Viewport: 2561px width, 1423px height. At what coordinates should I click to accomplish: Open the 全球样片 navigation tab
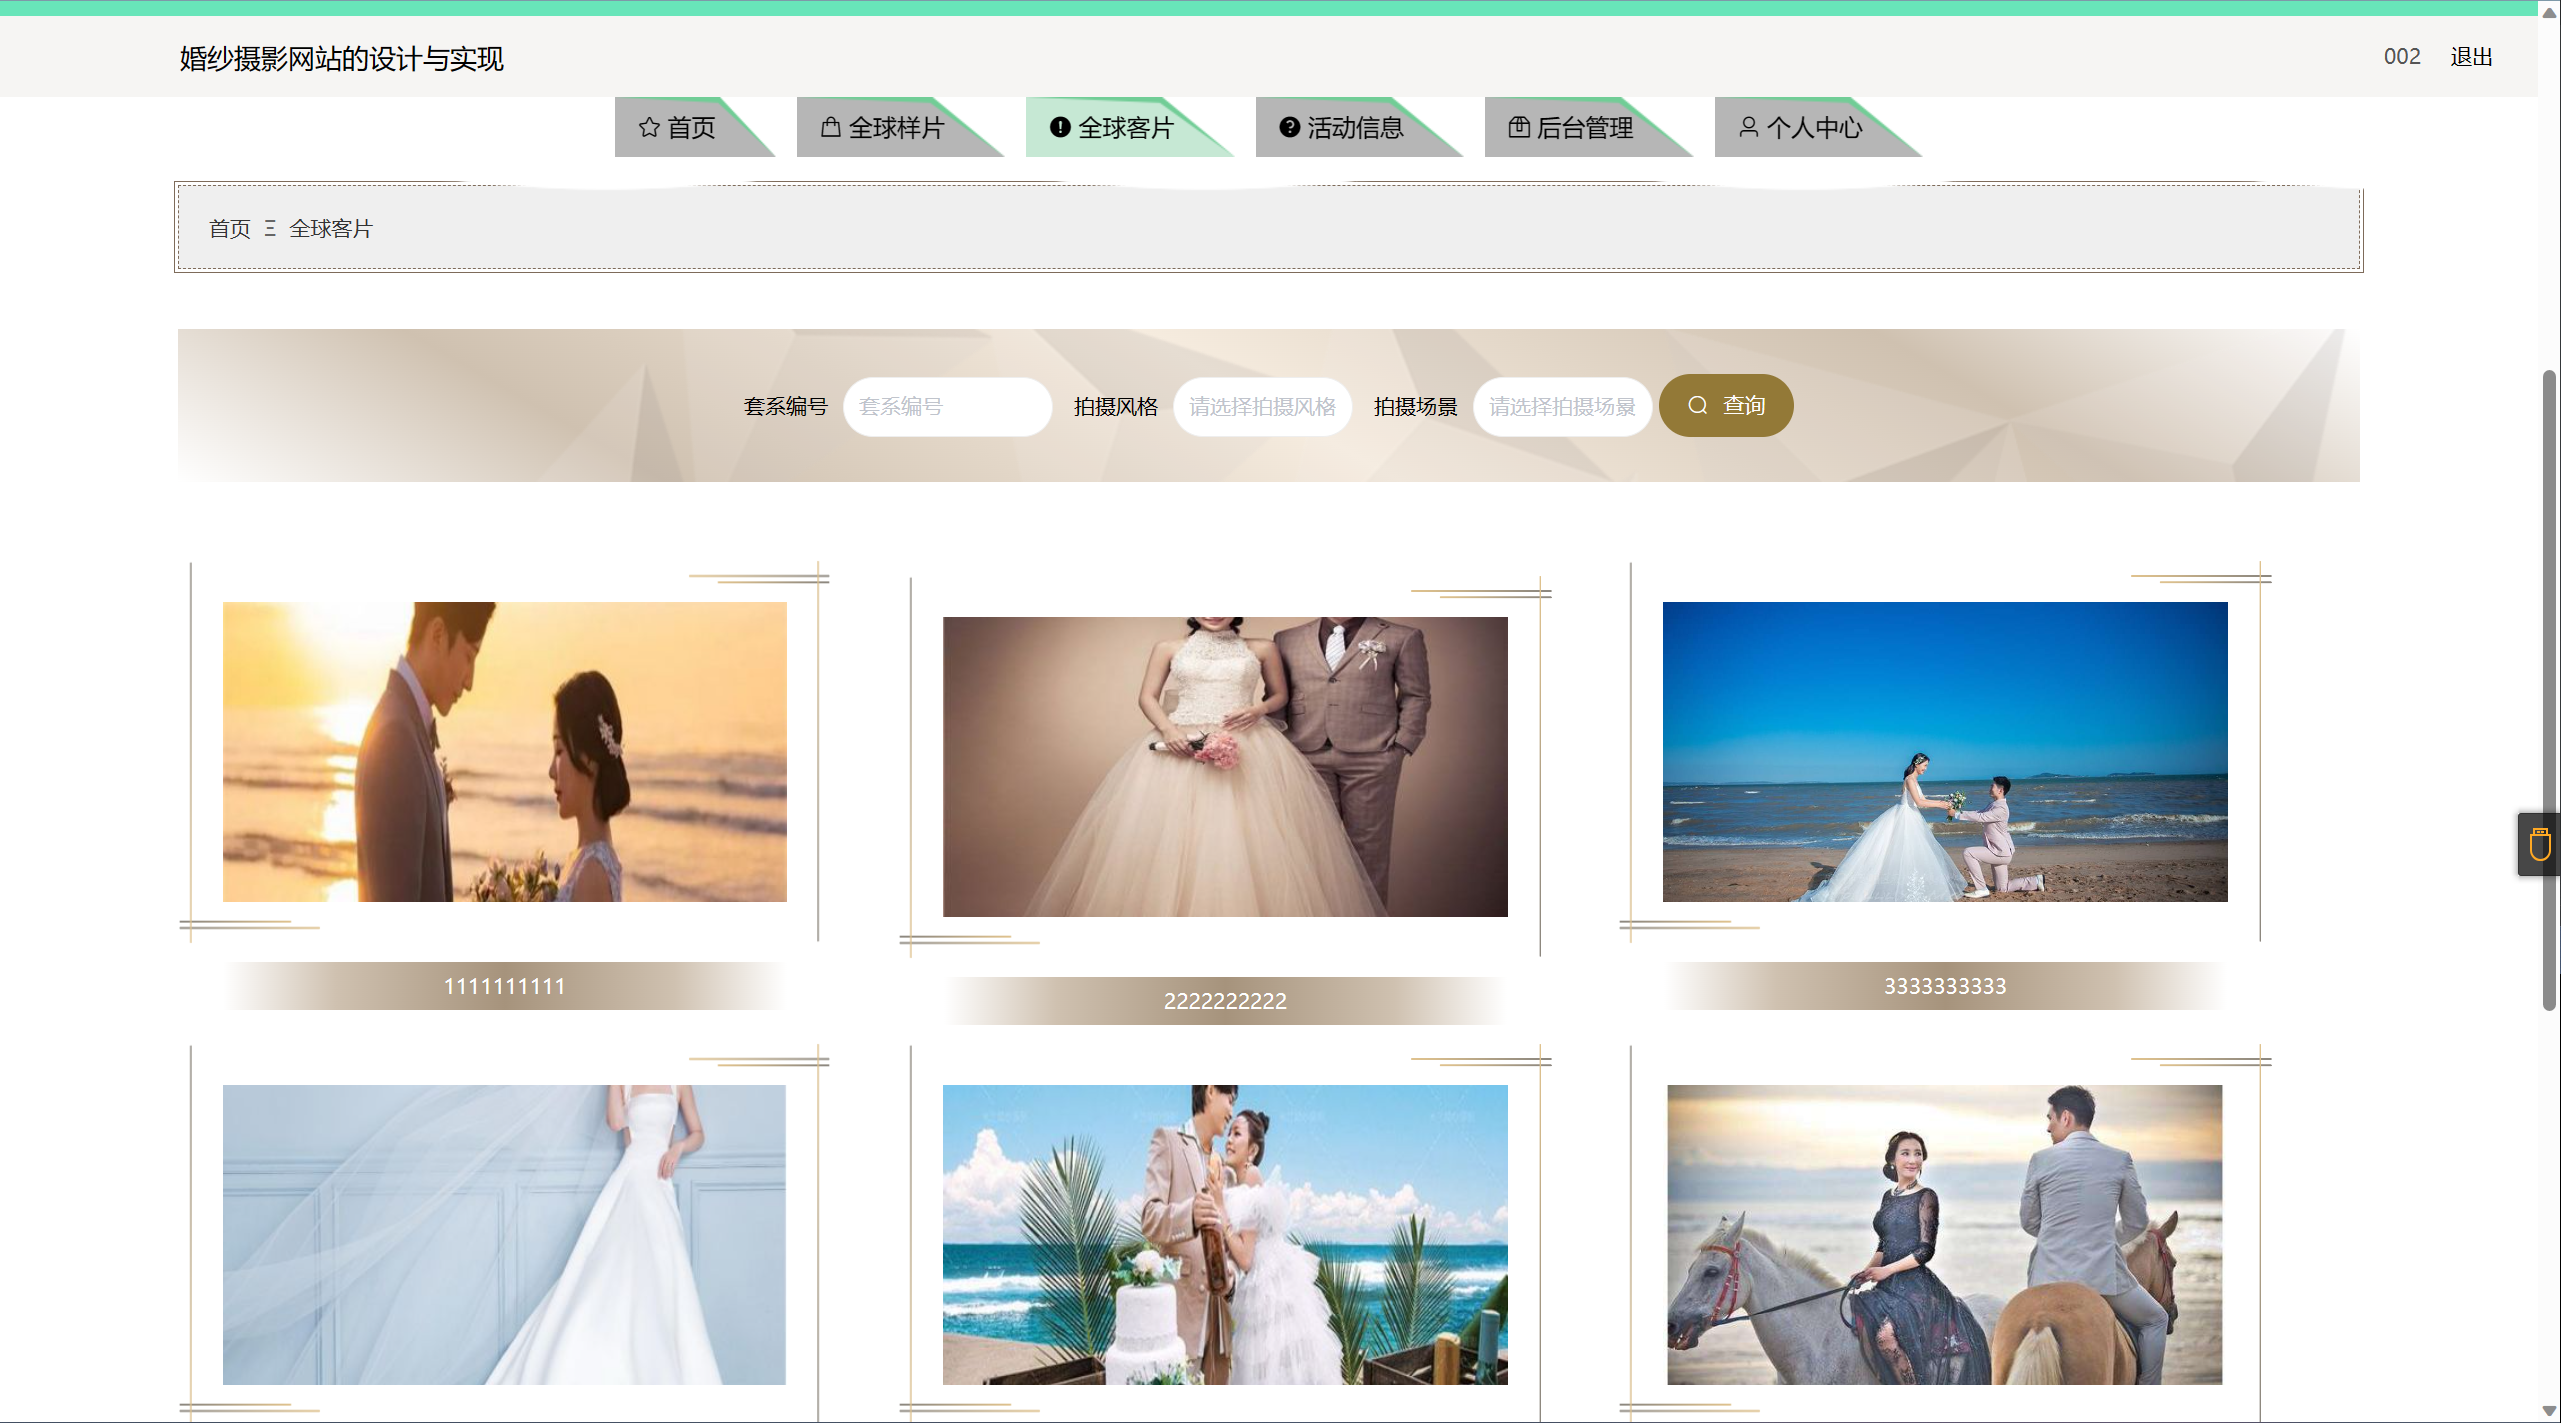pos(895,128)
